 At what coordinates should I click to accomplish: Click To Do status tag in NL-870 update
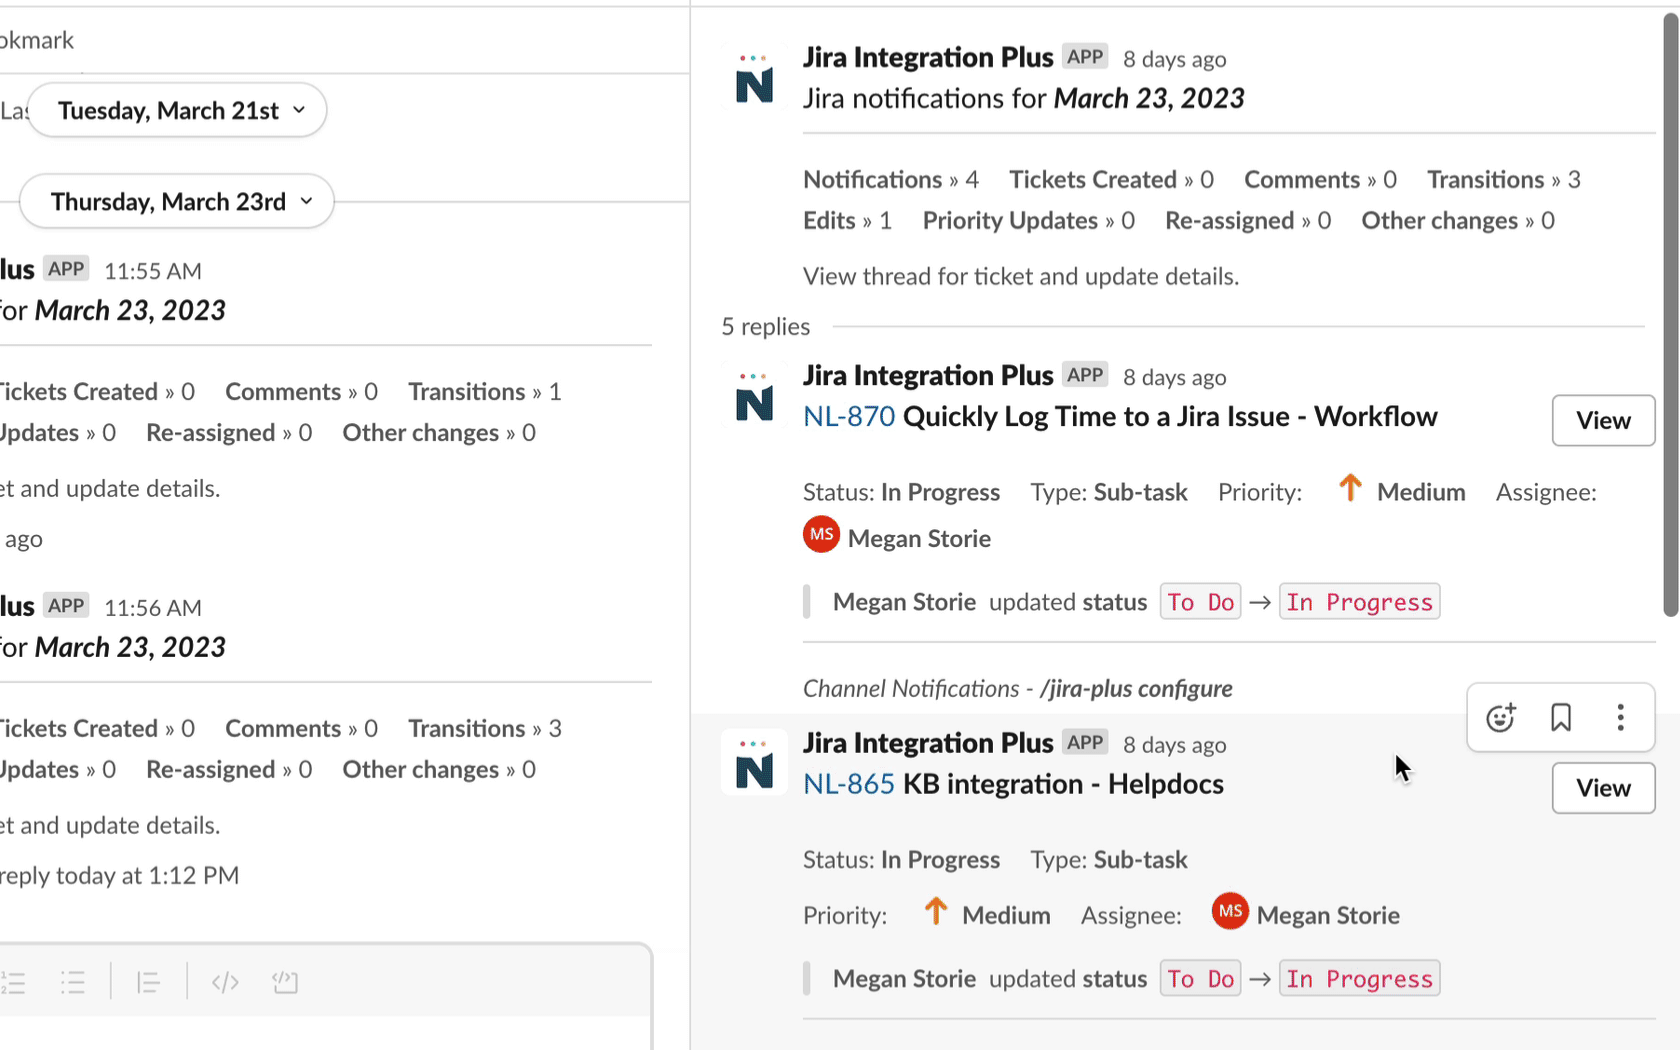[1200, 602]
